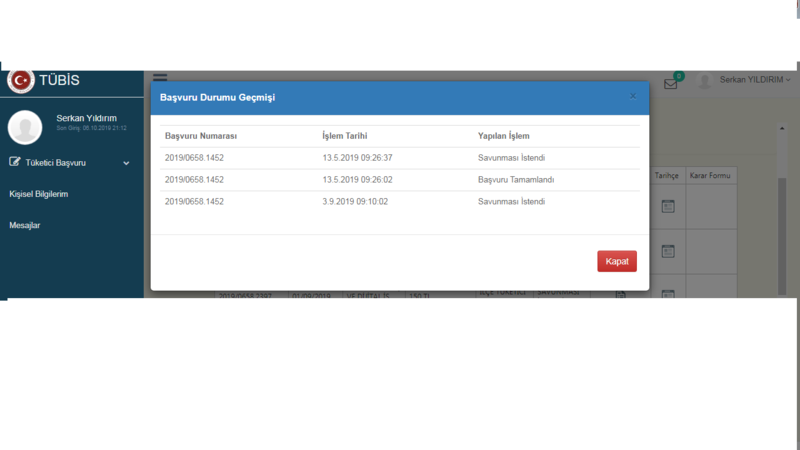Click the TÜBİS title text
This screenshot has width=800, height=450.
[x=60, y=80]
